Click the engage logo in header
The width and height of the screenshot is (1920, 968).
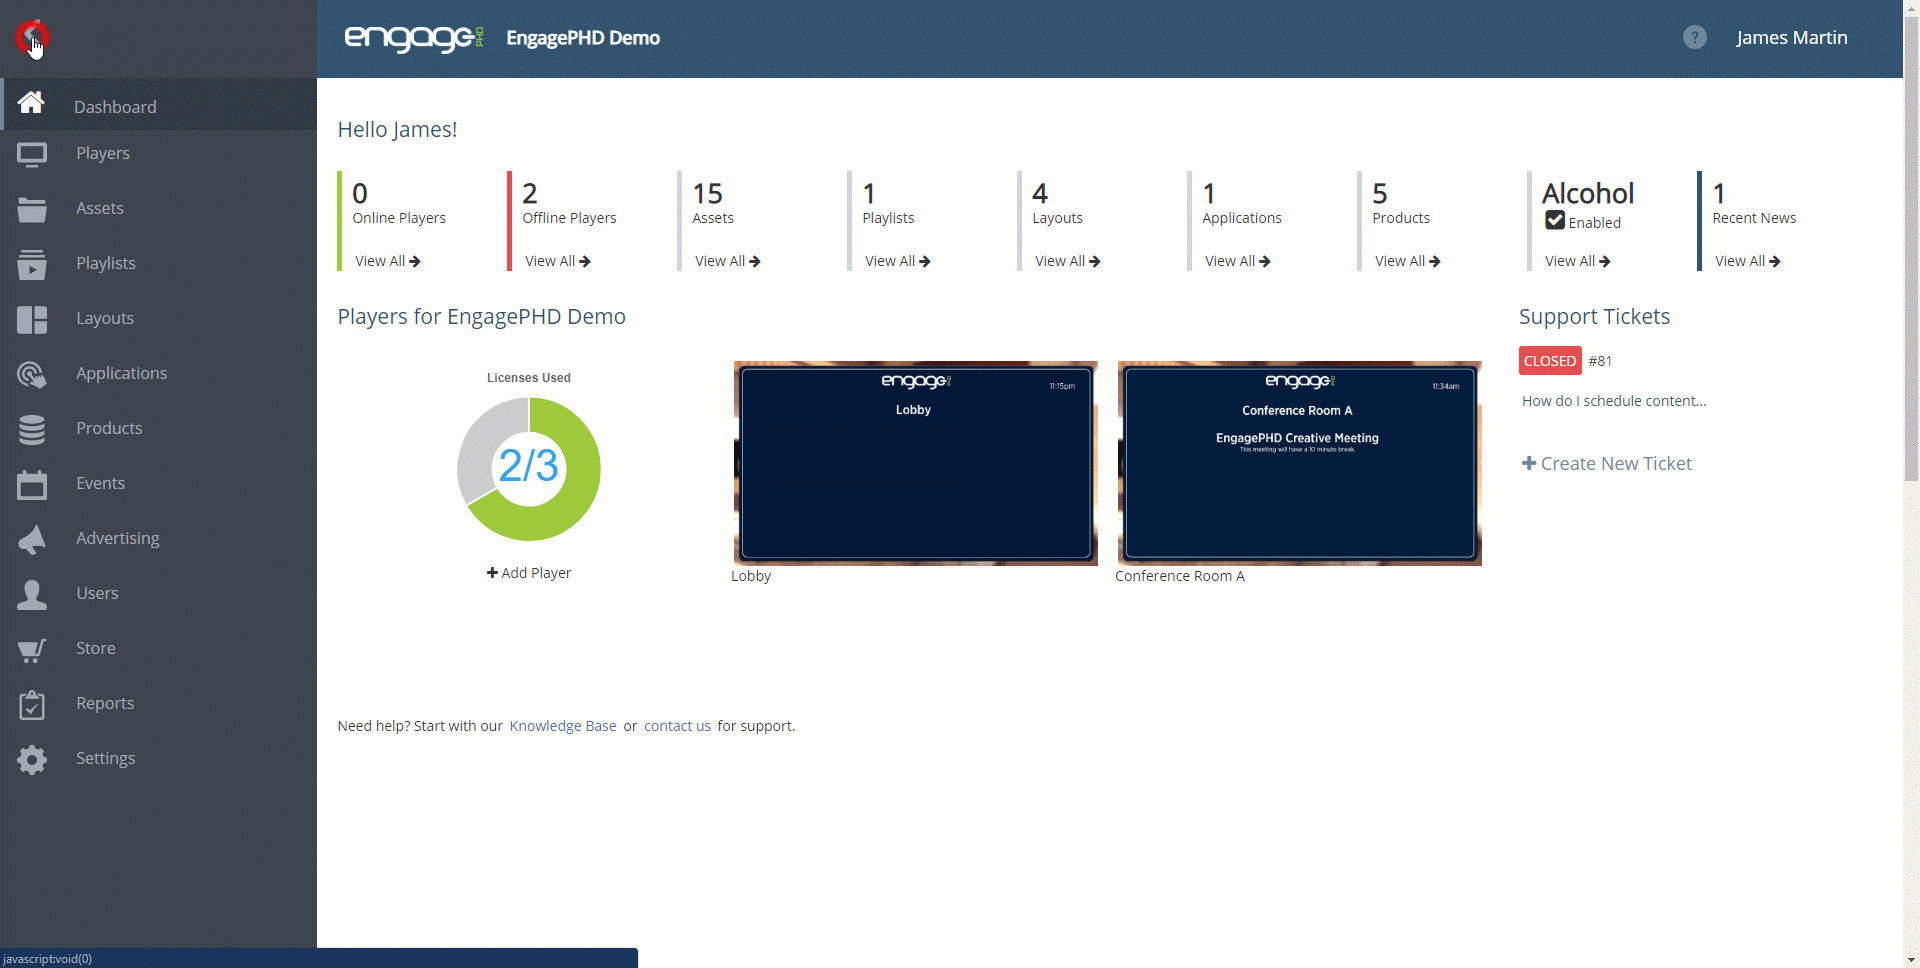[x=414, y=38]
